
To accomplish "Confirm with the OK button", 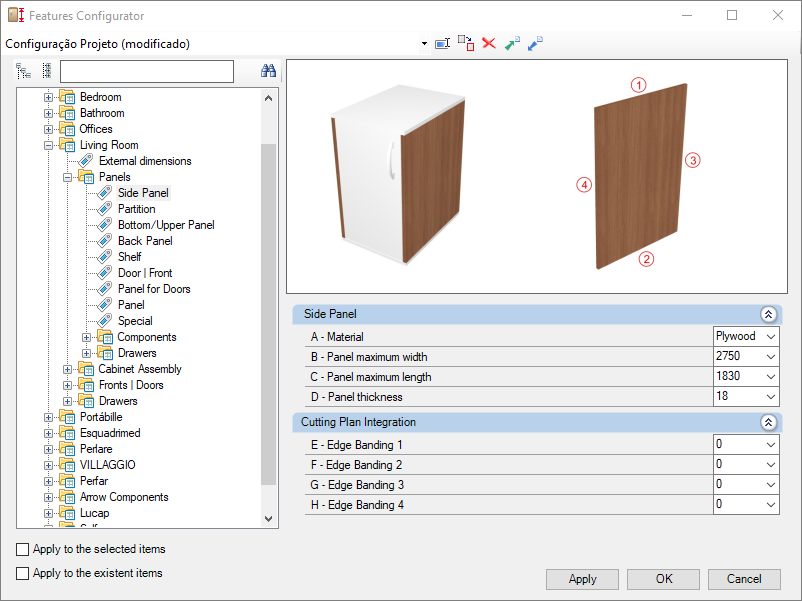I will 663,579.
